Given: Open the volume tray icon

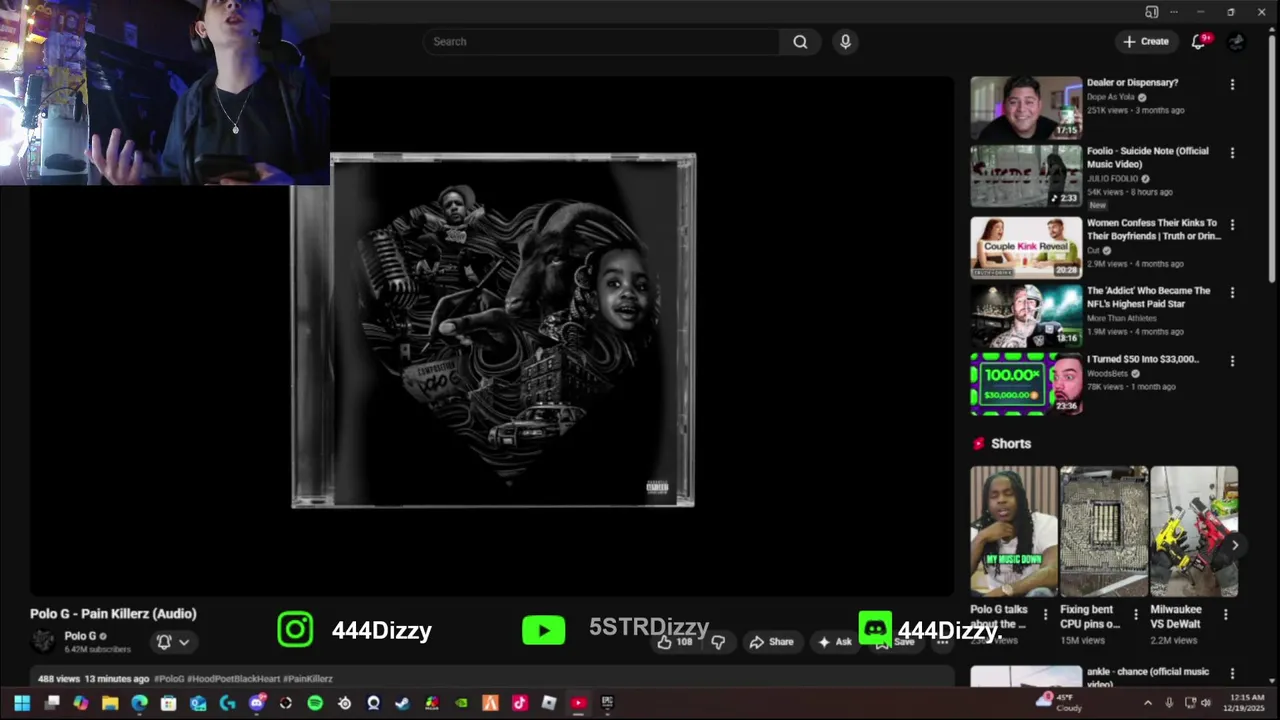Looking at the screenshot, I should 1205,703.
